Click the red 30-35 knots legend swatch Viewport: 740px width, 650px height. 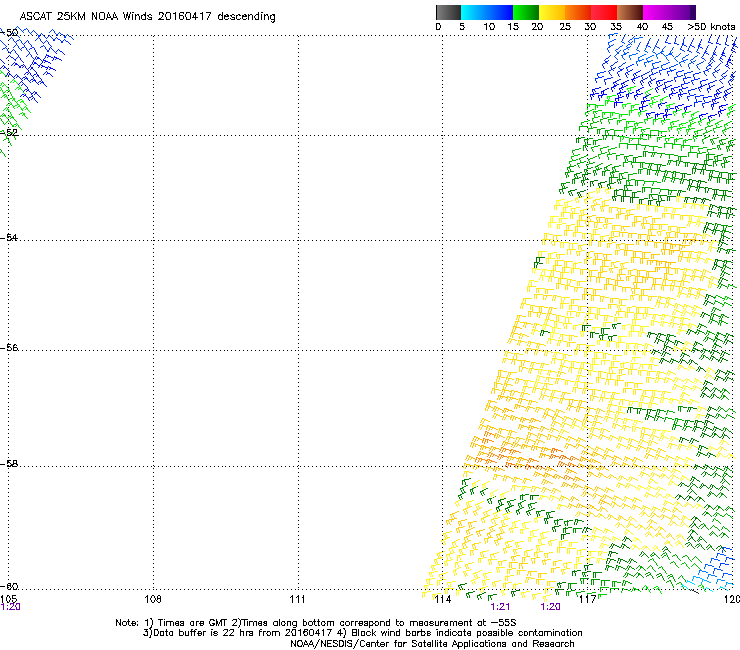coord(604,12)
